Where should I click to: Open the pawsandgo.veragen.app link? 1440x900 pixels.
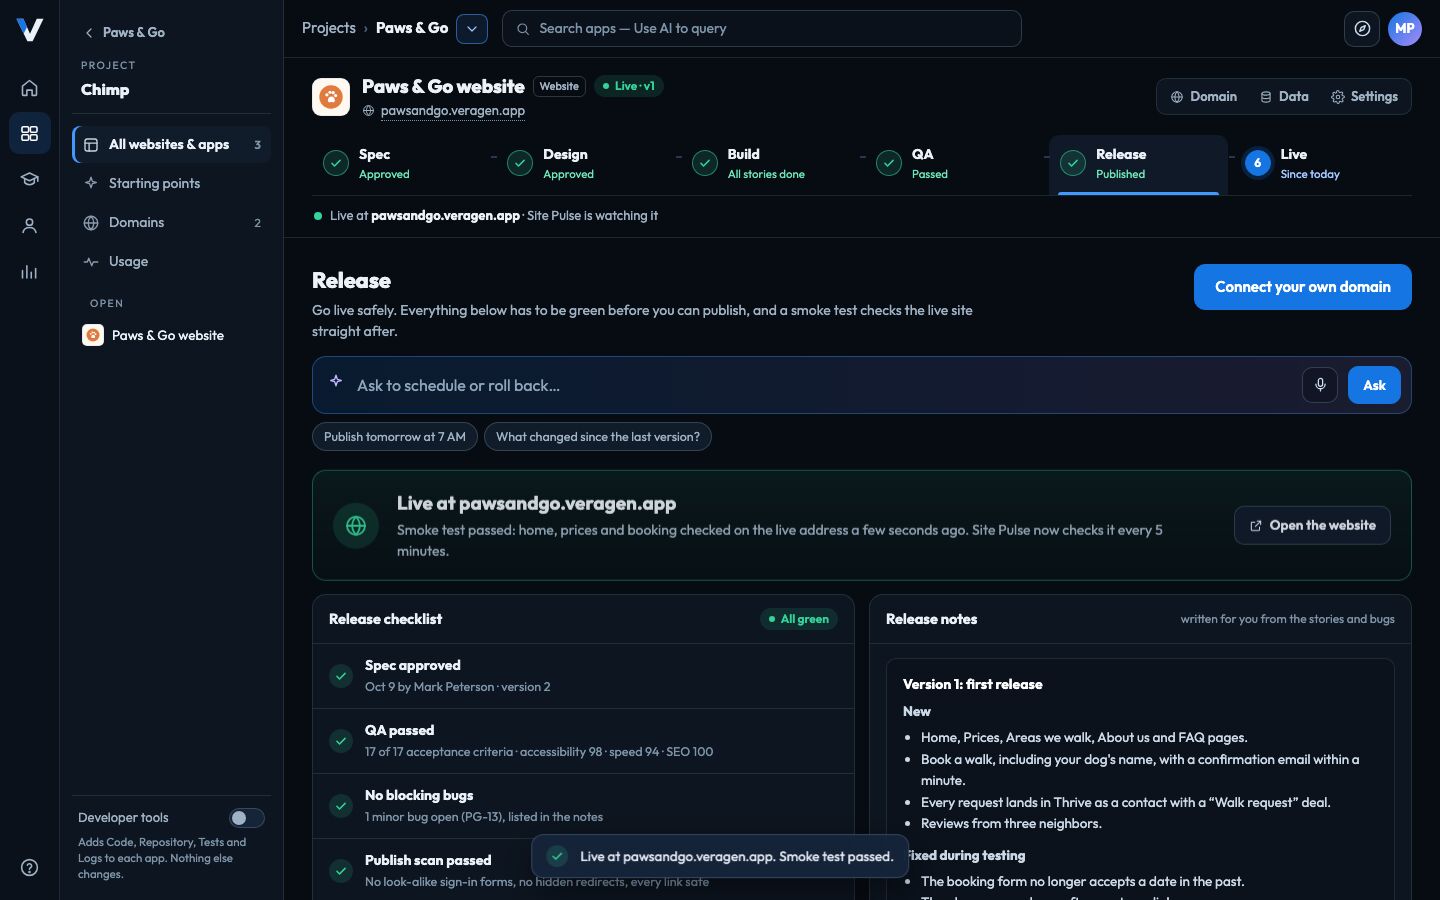click(x=453, y=111)
